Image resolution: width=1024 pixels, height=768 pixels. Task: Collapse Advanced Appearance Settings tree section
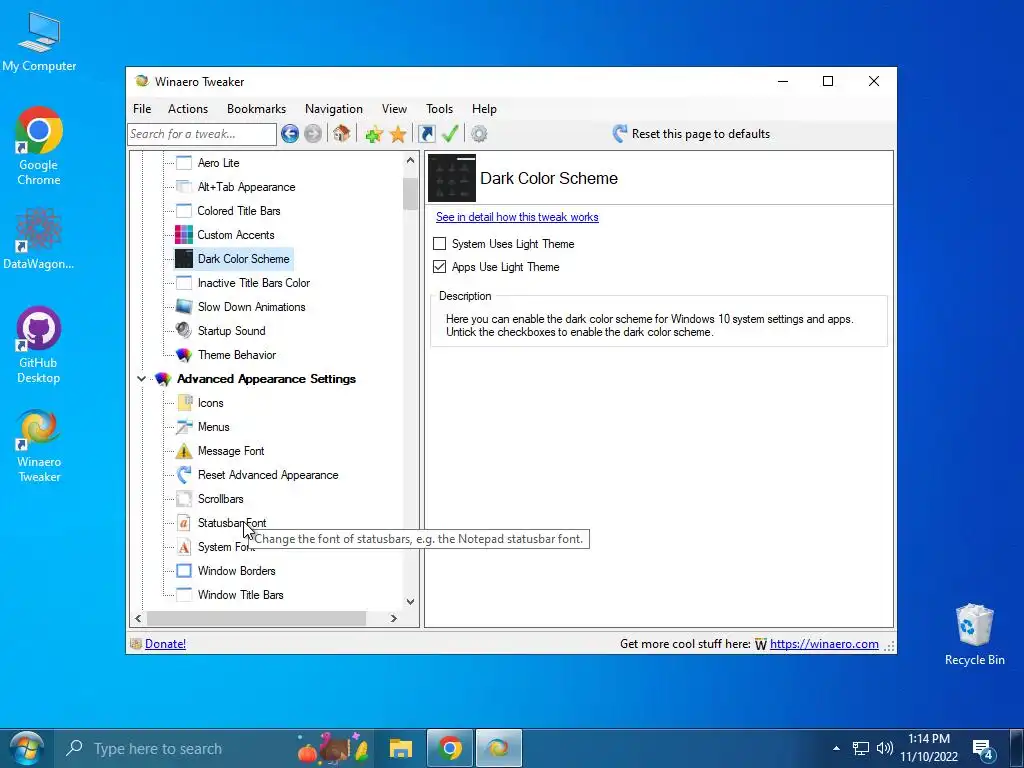pyautogui.click(x=141, y=379)
